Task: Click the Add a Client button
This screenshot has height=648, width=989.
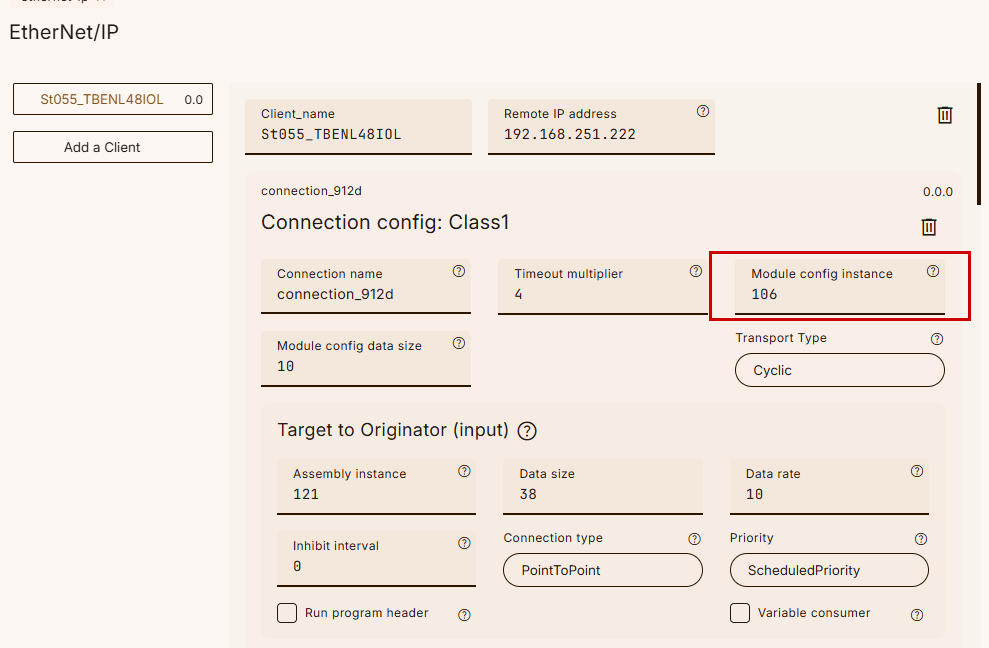Action: 112,147
